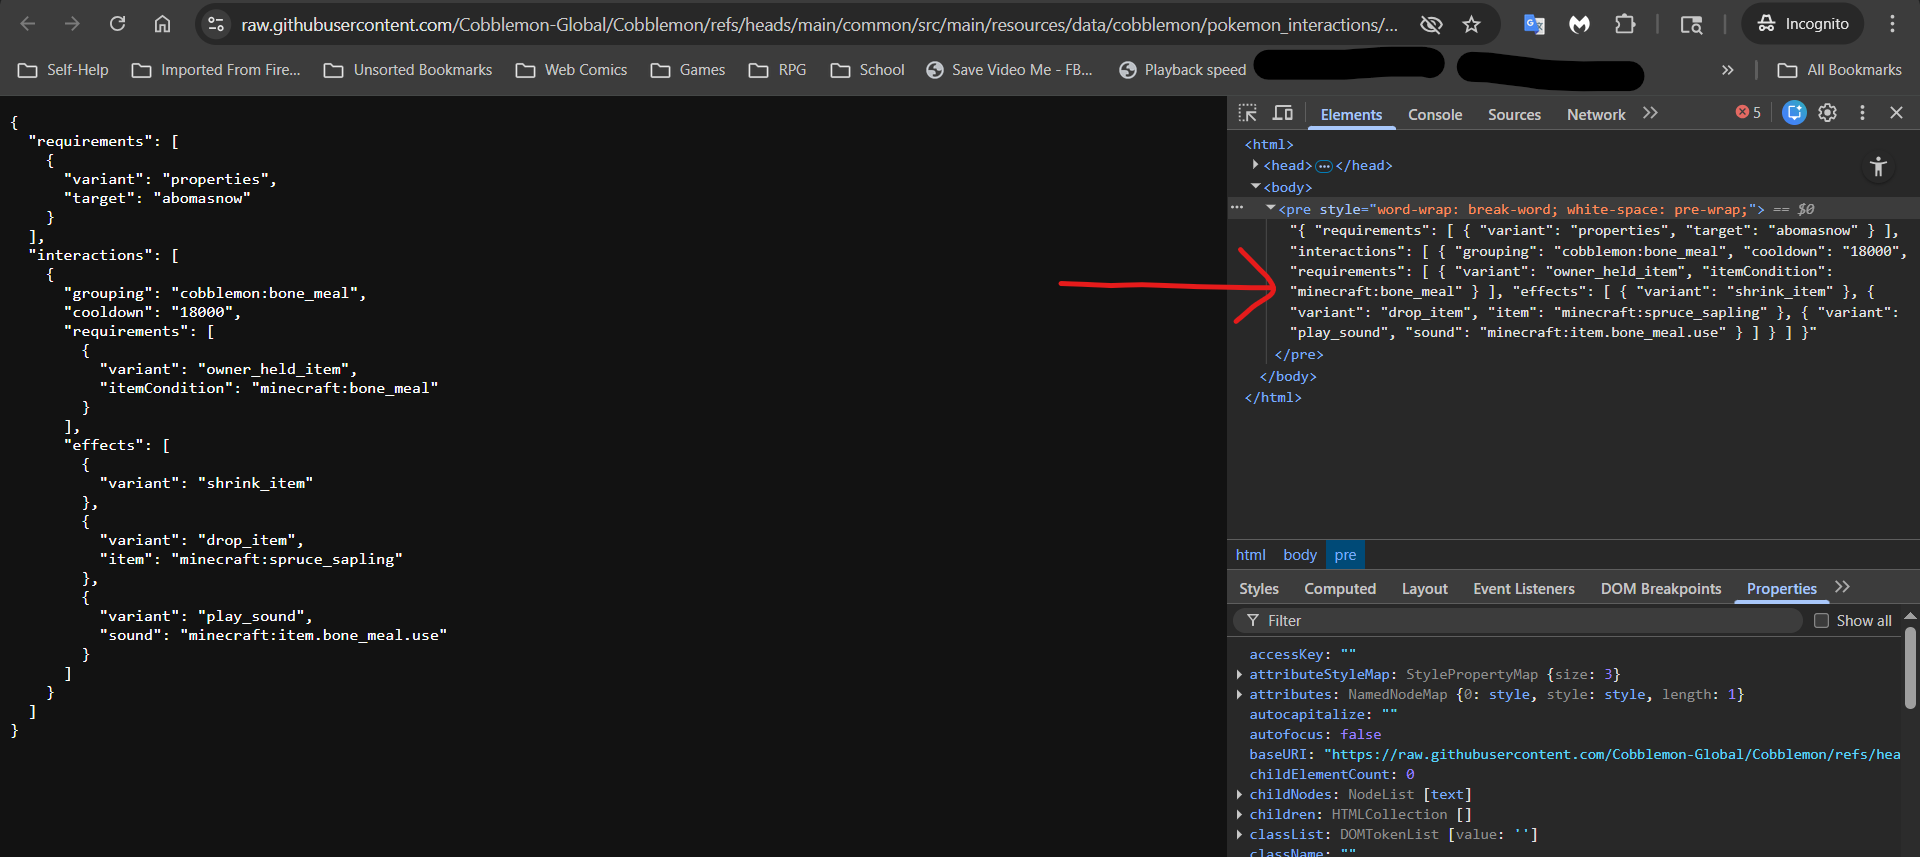Show hidden bookmarks overflow chevron

tap(1727, 70)
